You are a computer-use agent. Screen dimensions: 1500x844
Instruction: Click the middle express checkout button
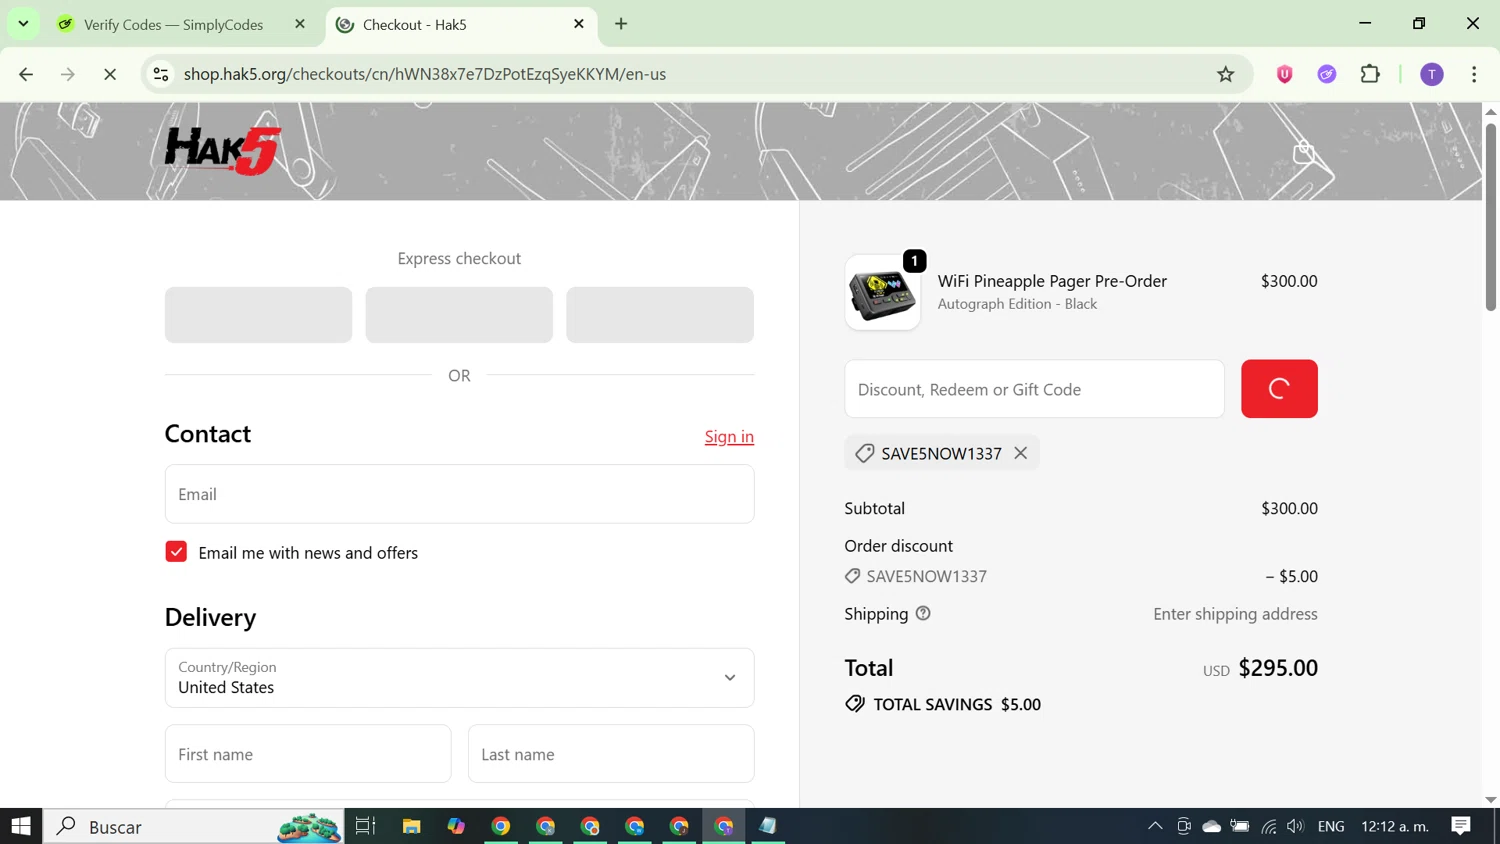[459, 315]
